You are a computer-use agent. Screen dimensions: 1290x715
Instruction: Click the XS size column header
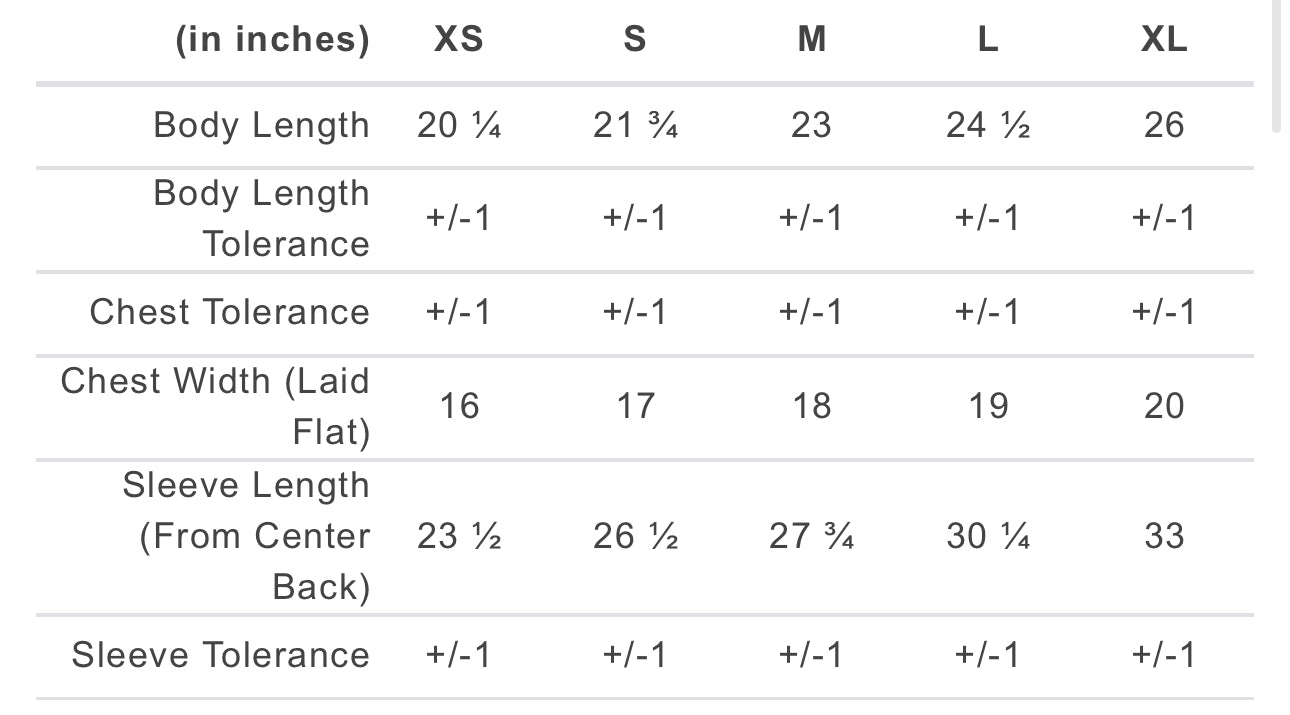point(459,40)
